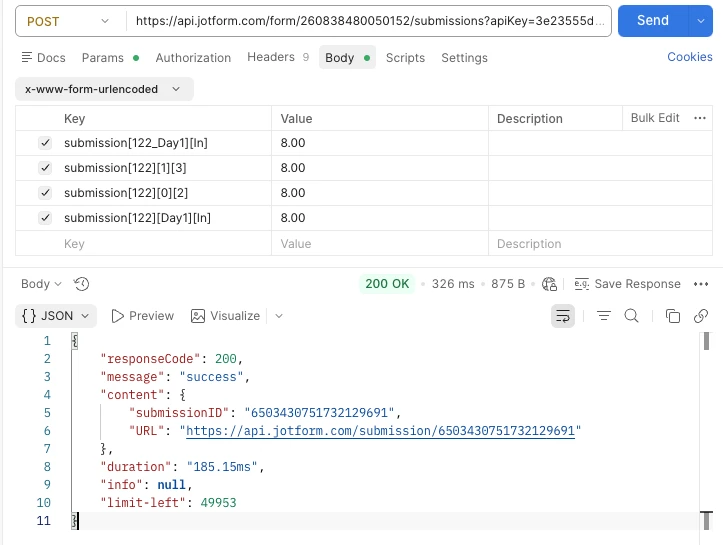
Task: Open the Cookies link
Action: click(x=689, y=57)
